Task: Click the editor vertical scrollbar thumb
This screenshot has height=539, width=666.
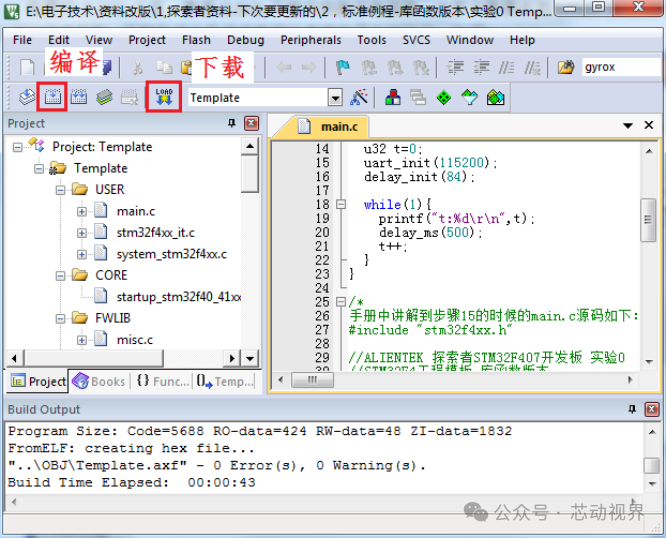Action: [x=648, y=220]
